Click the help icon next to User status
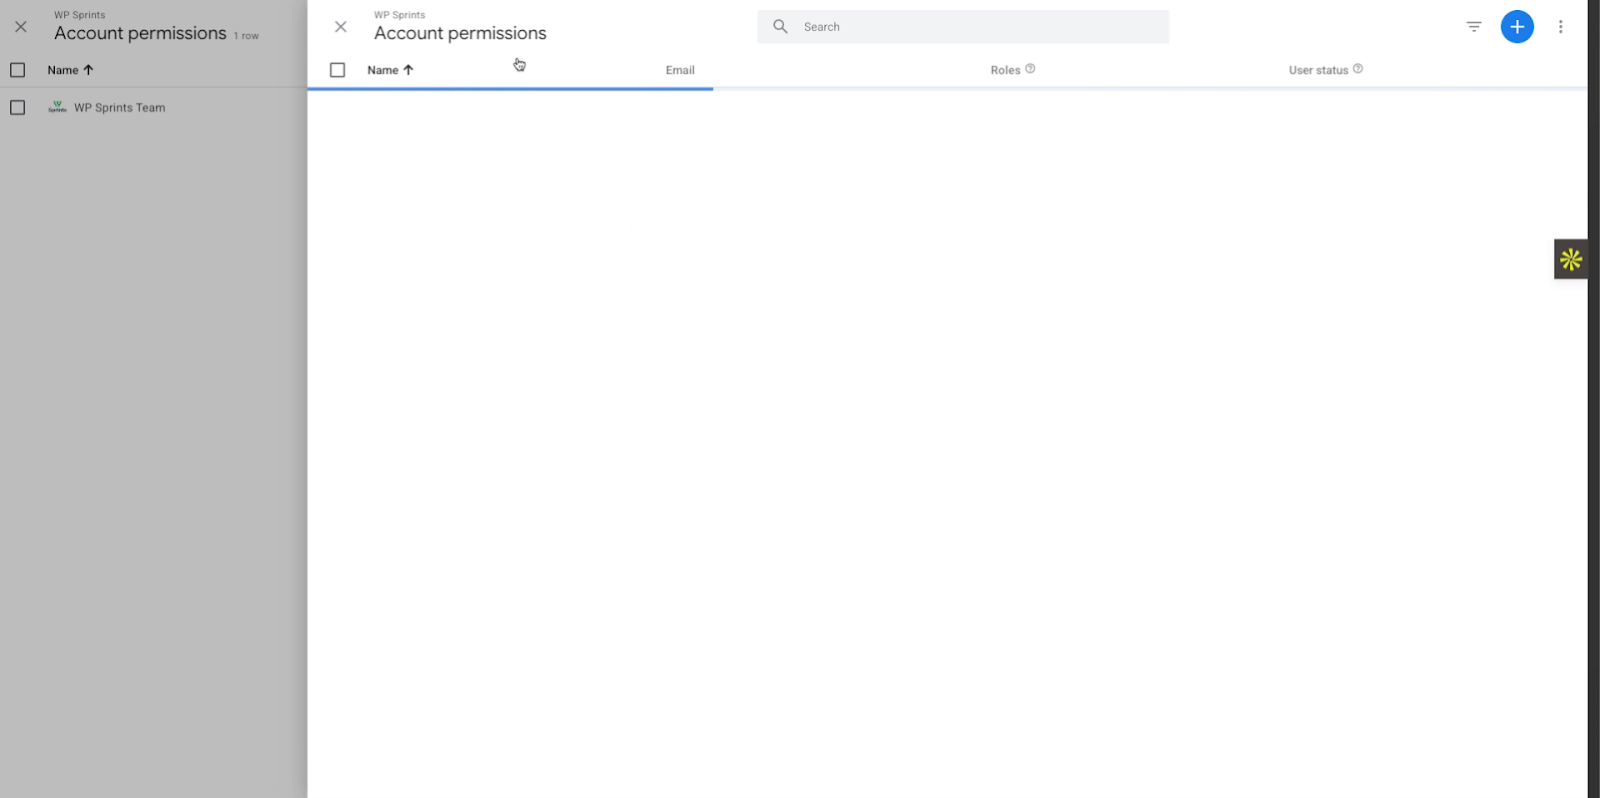The width and height of the screenshot is (1600, 798). (1357, 69)
